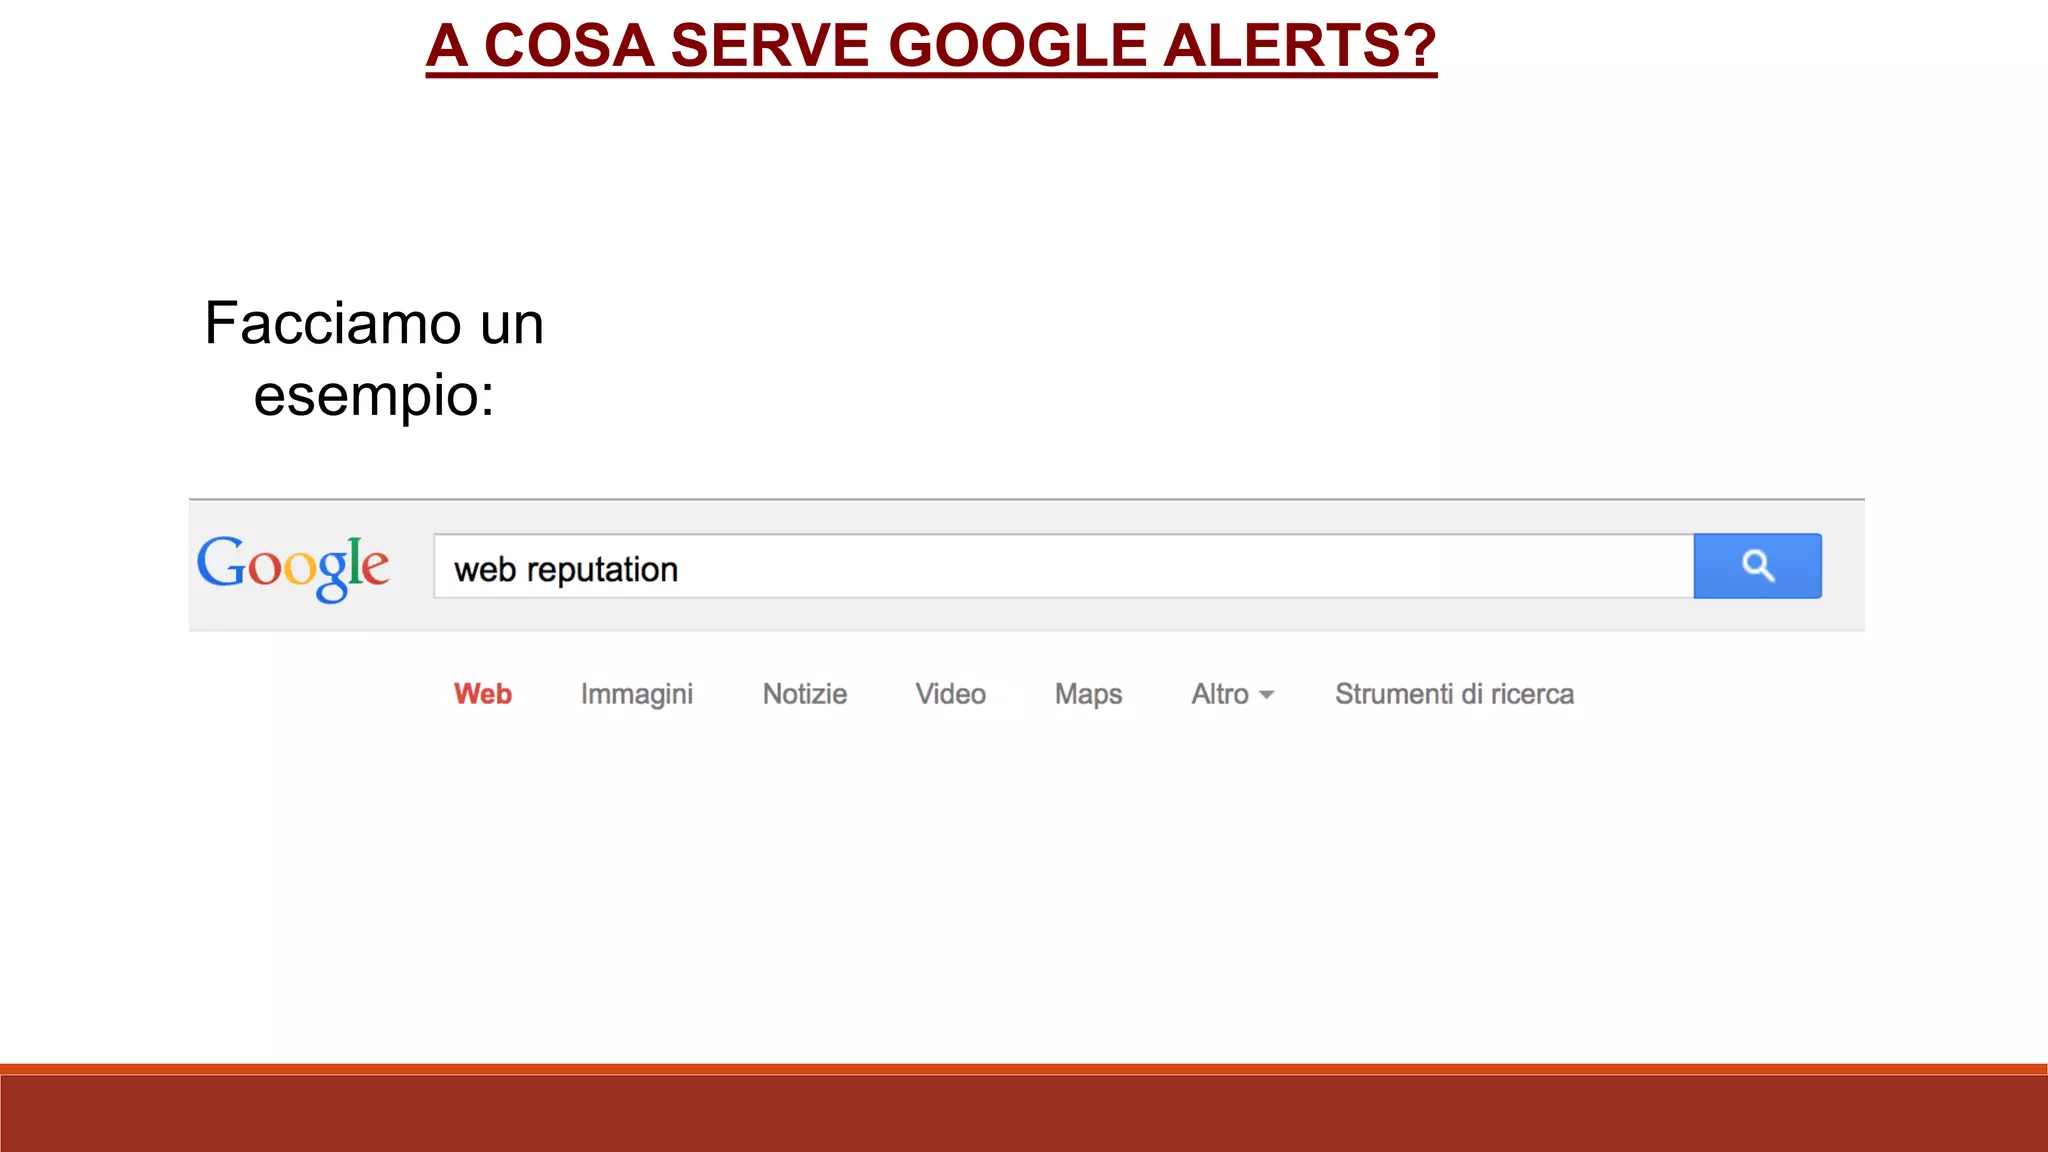Screen dimensions: 2048x1152
Task: Click the blue magnifying glass search button
Action: pos(1757,566)
